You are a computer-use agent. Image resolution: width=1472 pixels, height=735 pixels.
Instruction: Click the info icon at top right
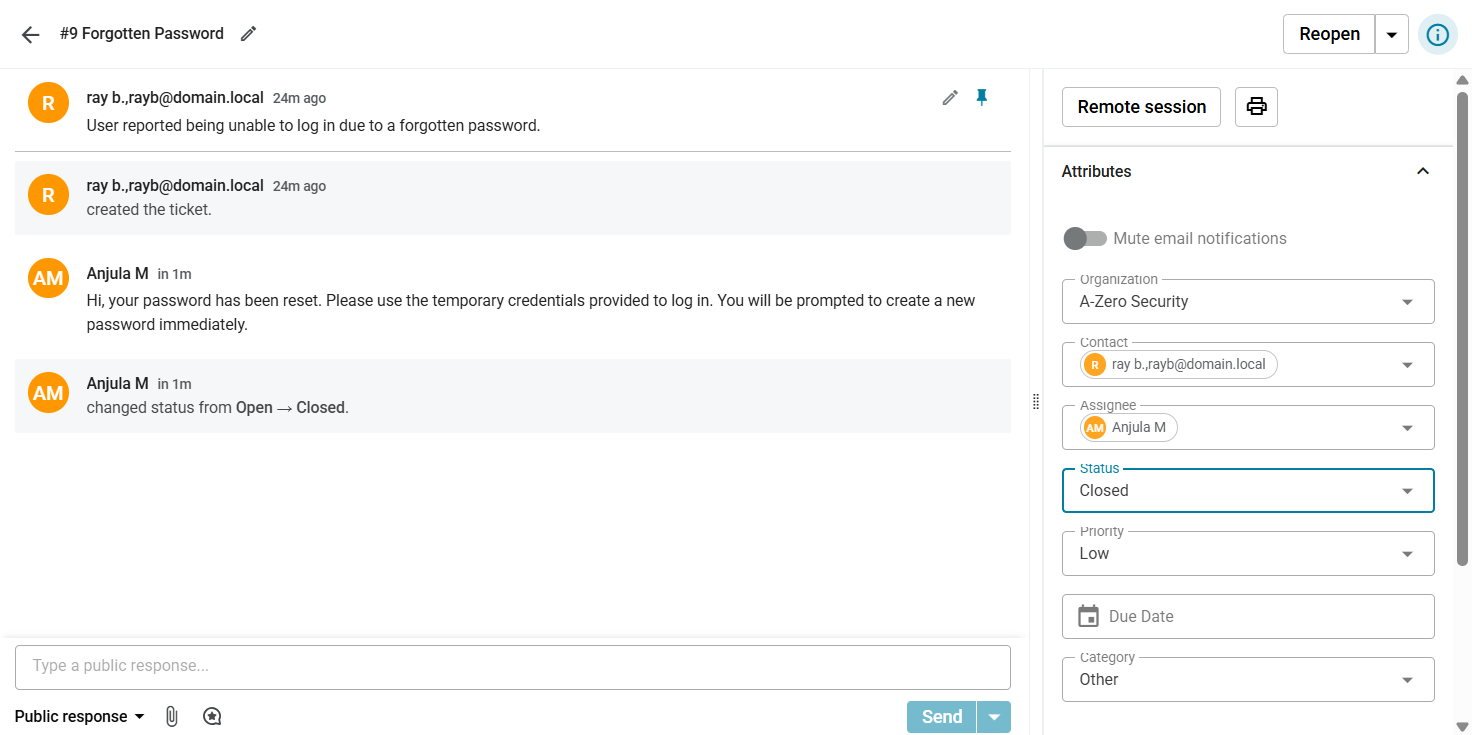(x=1437, y=34)
